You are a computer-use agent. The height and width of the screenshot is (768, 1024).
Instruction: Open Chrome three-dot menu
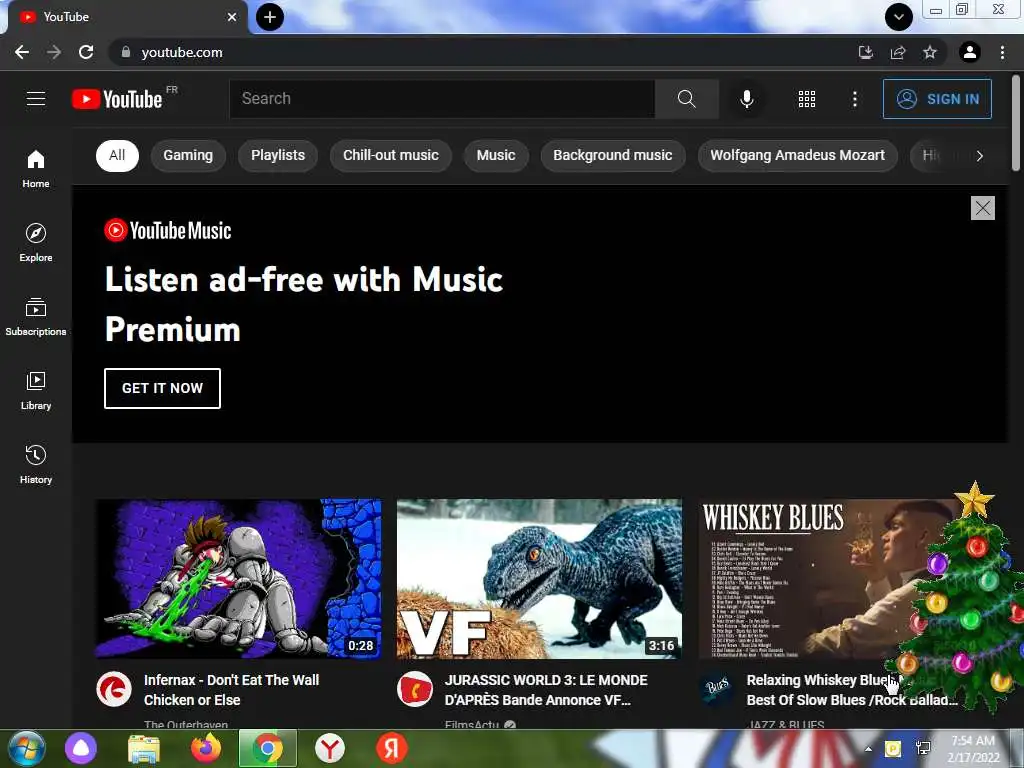click(x=1002, y=52)
